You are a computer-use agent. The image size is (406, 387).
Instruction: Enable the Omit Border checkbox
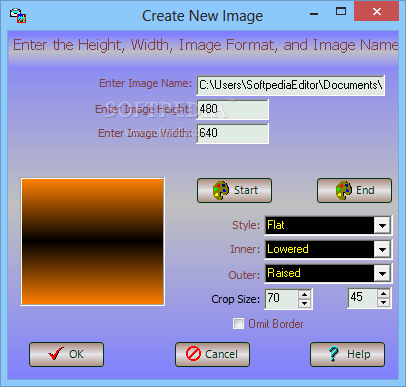pos(238,324)
